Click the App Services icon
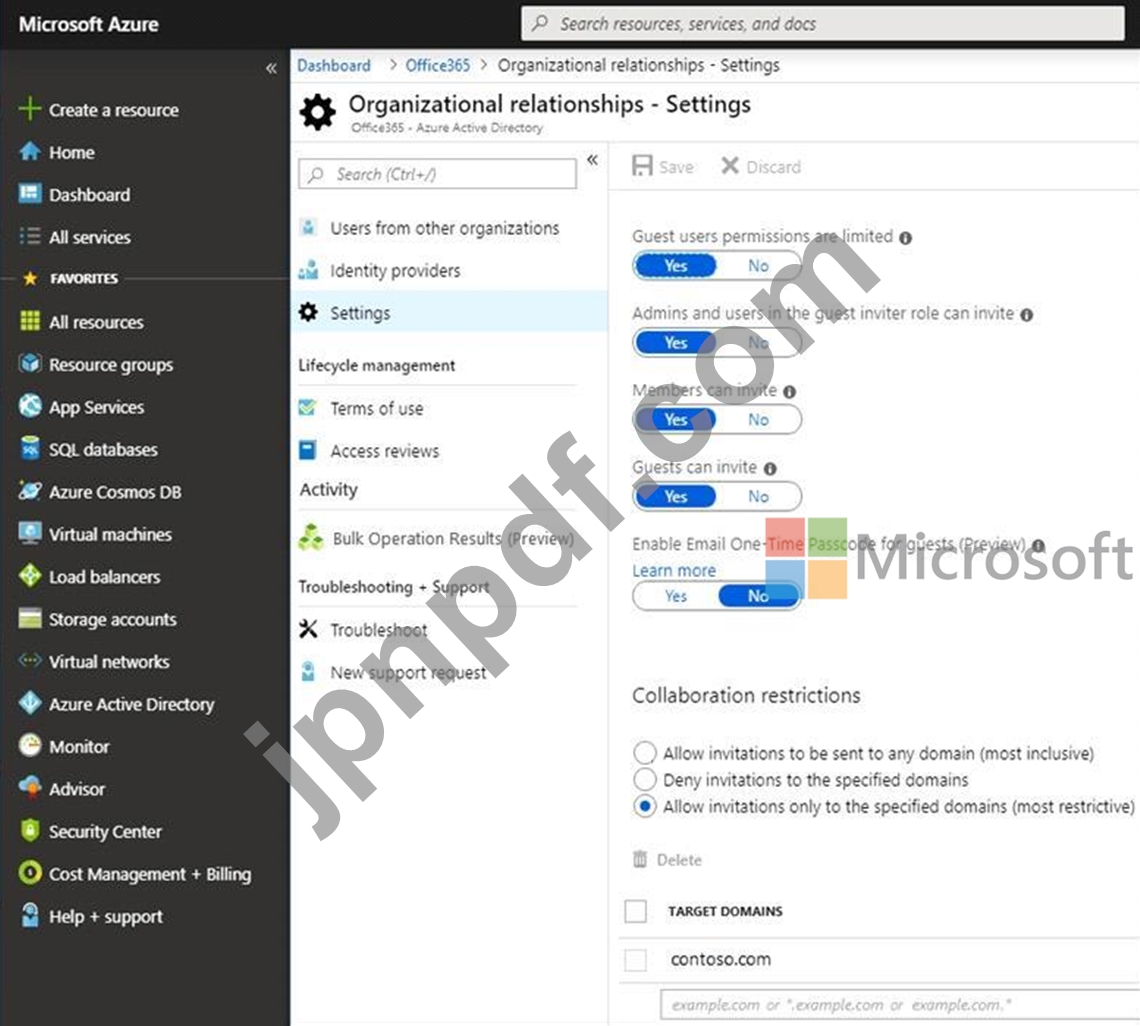Image resolution: width=1140 pixels, height=1026 pixels. point(30,406)
